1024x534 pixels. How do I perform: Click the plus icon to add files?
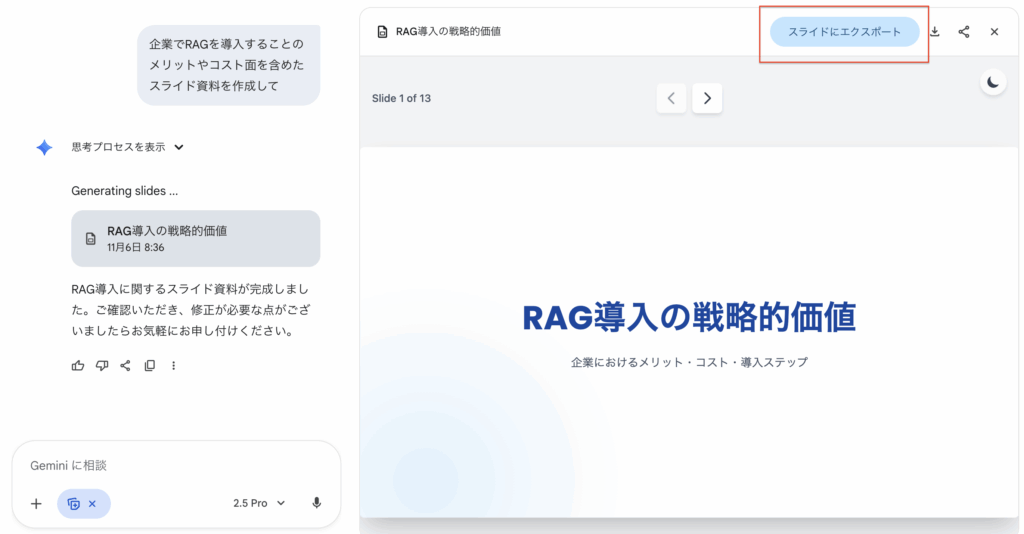[36, 503]
